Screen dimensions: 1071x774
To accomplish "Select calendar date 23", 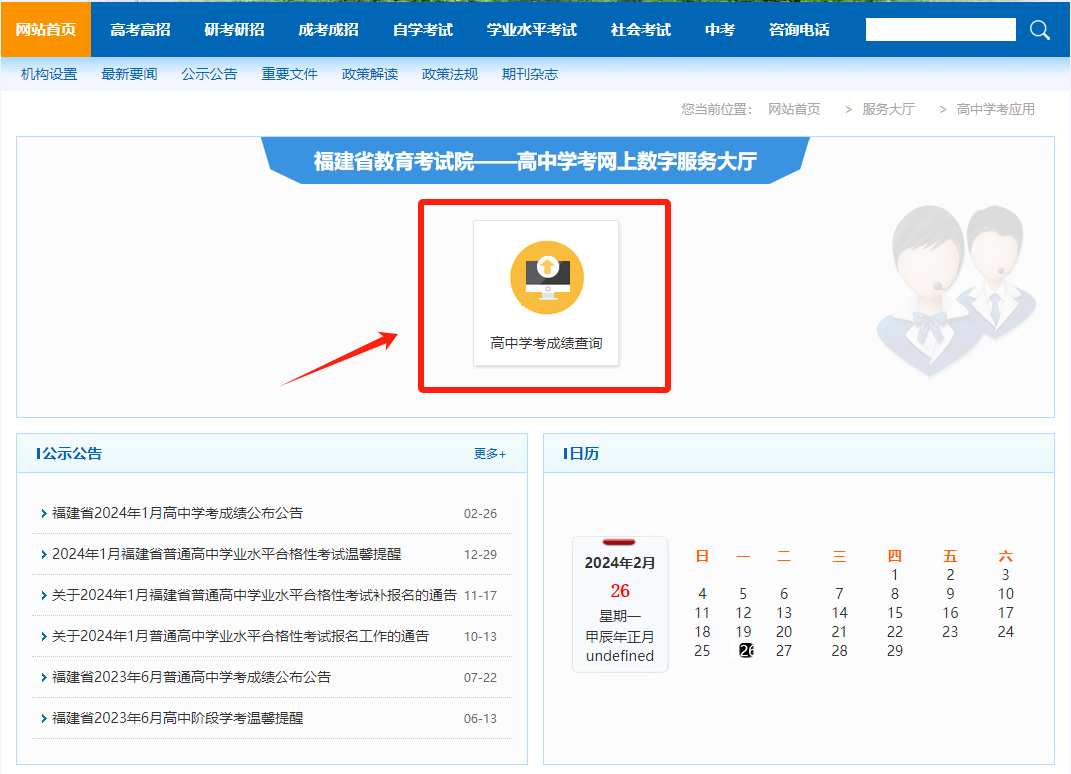I will [950, 632].
